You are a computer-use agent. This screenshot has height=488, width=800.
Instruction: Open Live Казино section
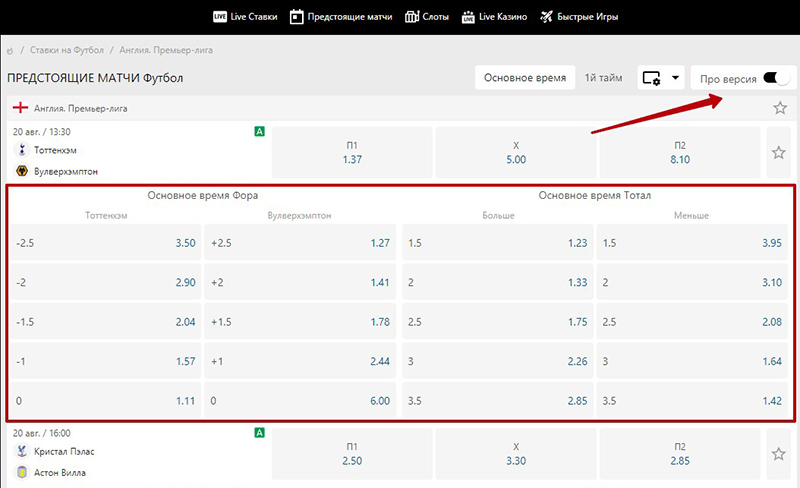(494, 17)
